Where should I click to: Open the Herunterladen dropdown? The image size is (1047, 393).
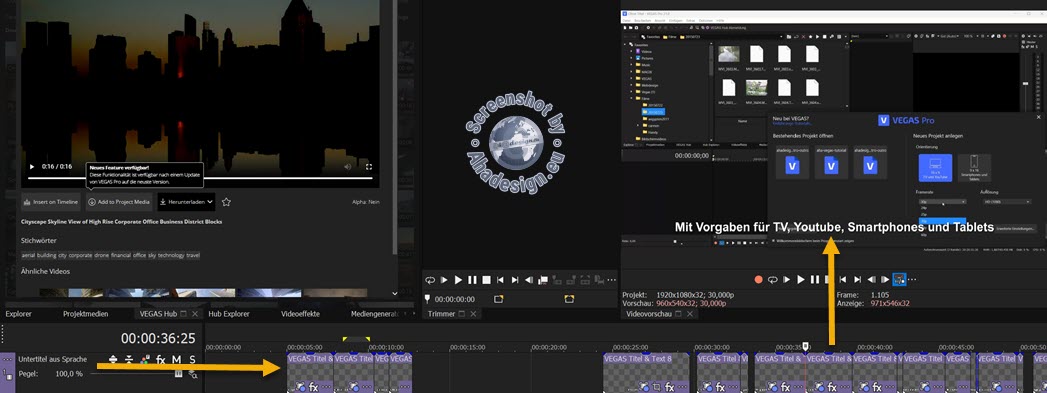tap(186, 202)
